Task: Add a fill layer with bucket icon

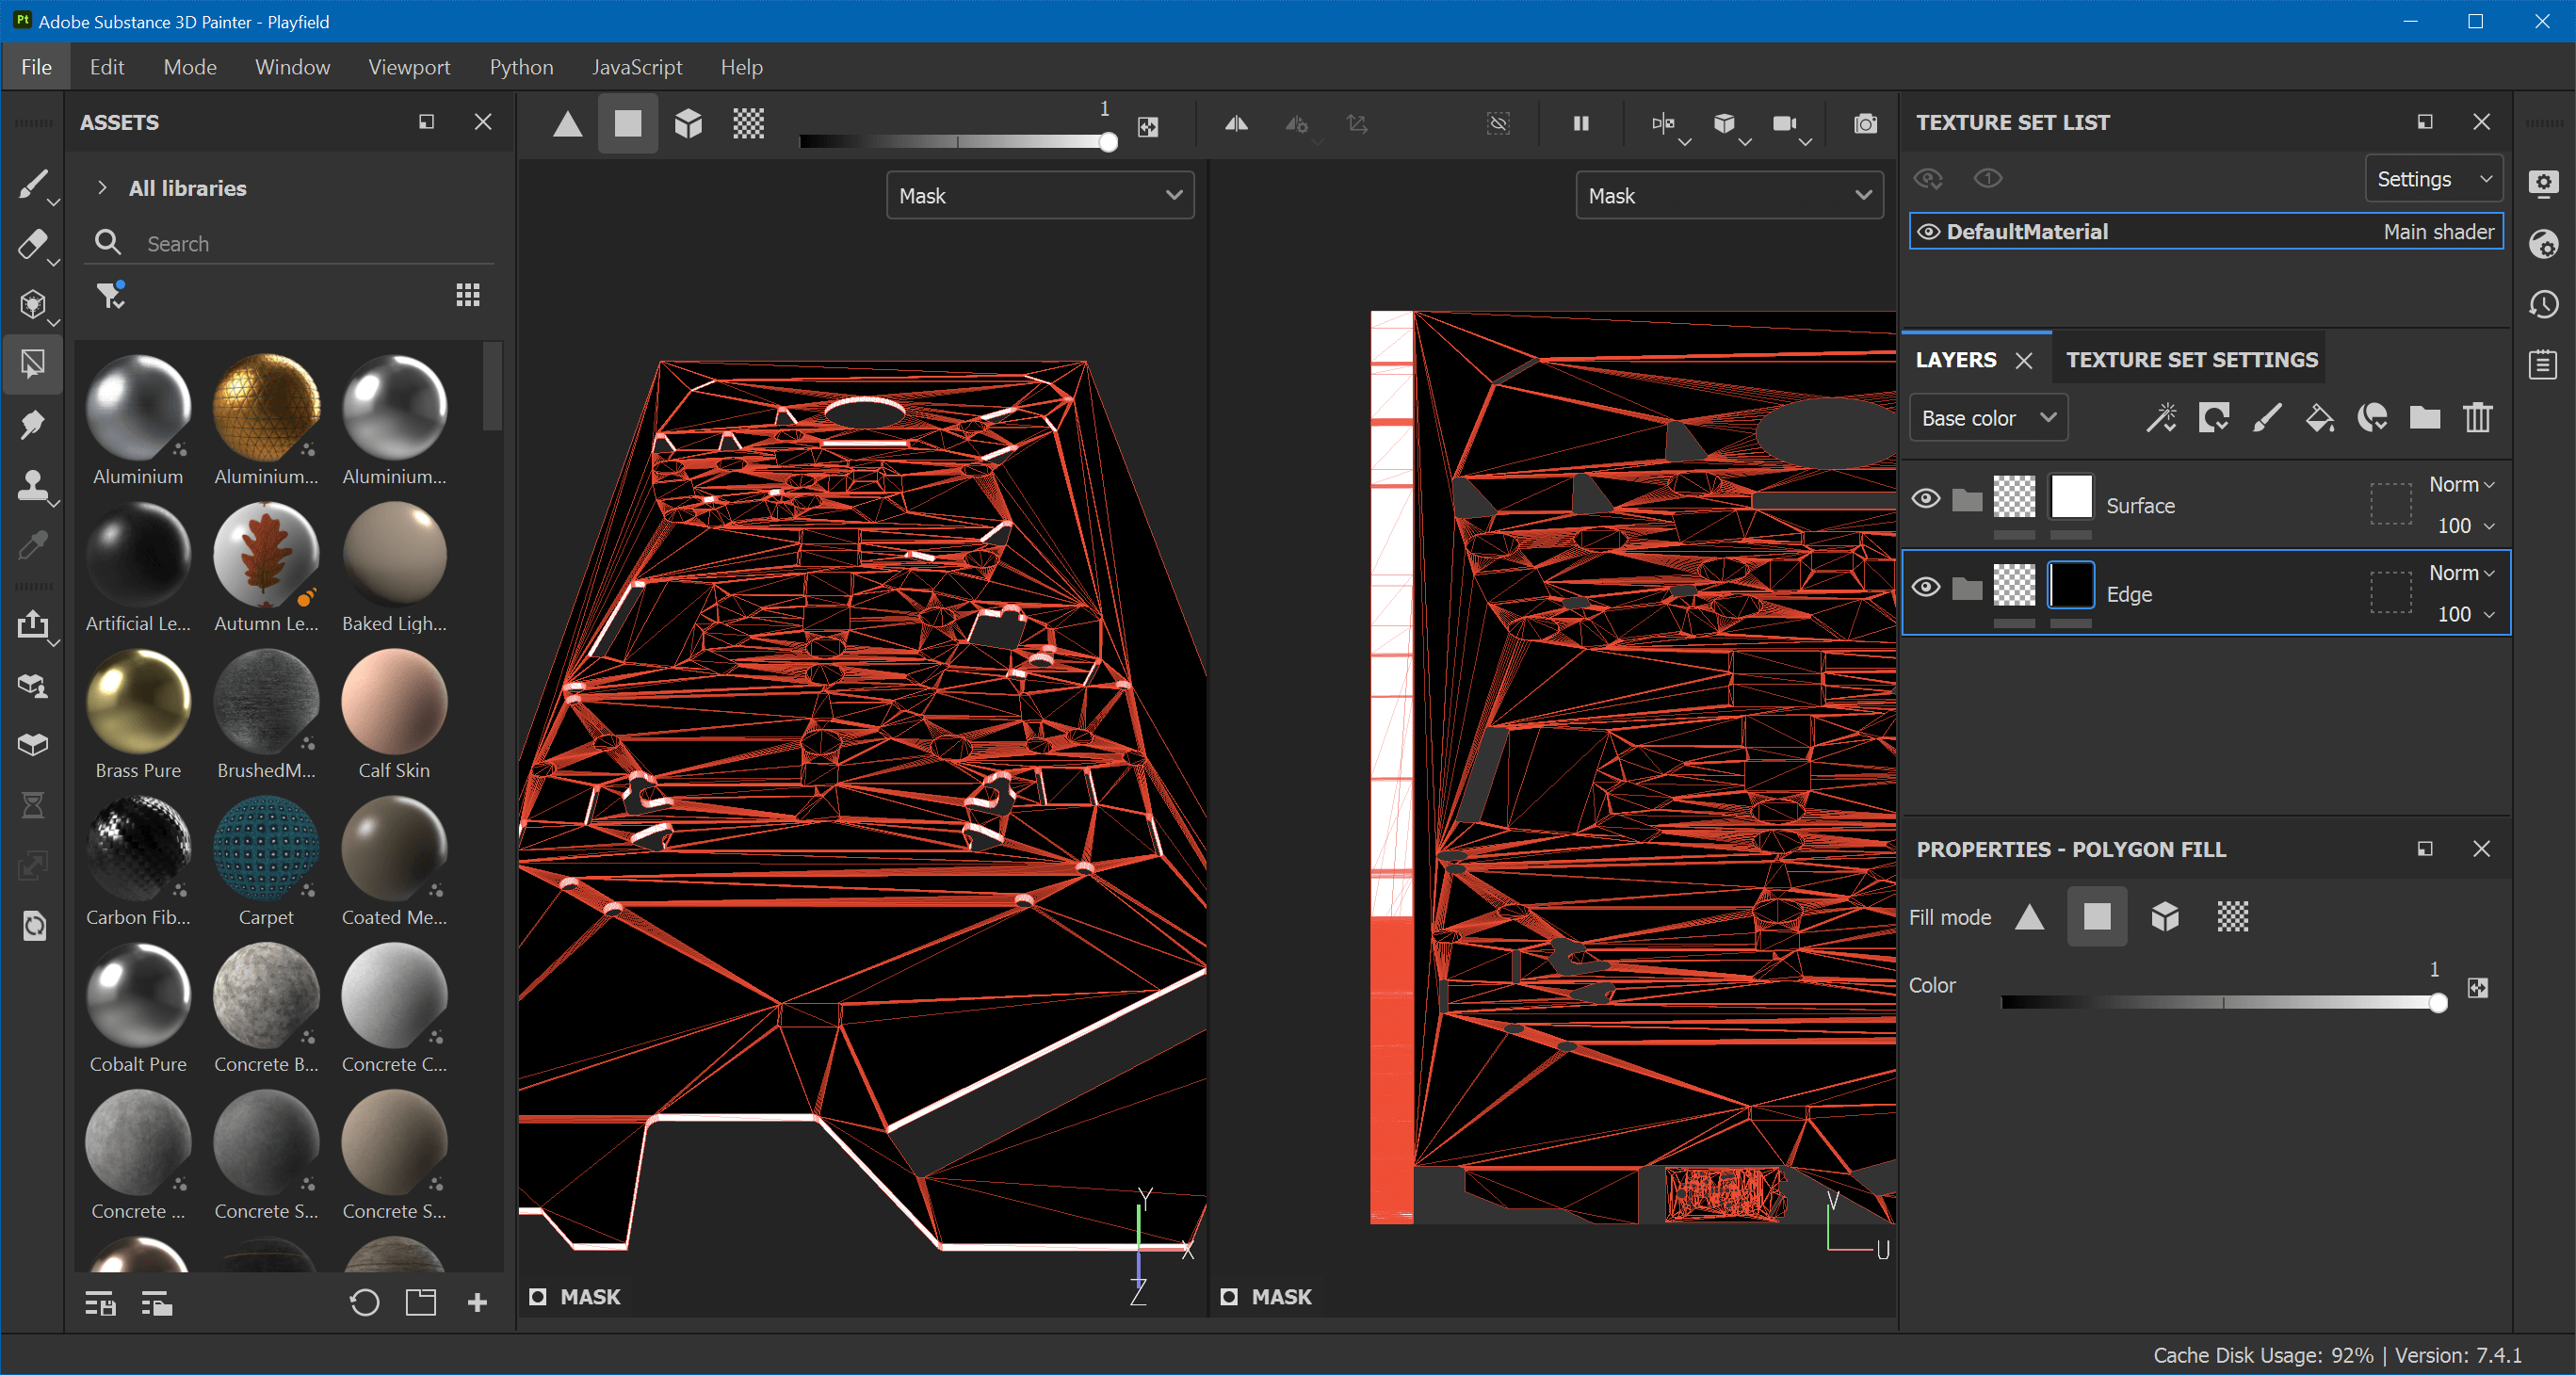Action: coord(2320,417)
